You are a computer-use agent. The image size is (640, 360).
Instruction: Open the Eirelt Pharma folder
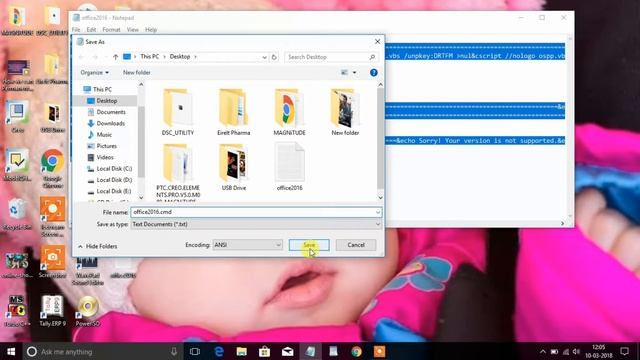click(x=233, y=112)
